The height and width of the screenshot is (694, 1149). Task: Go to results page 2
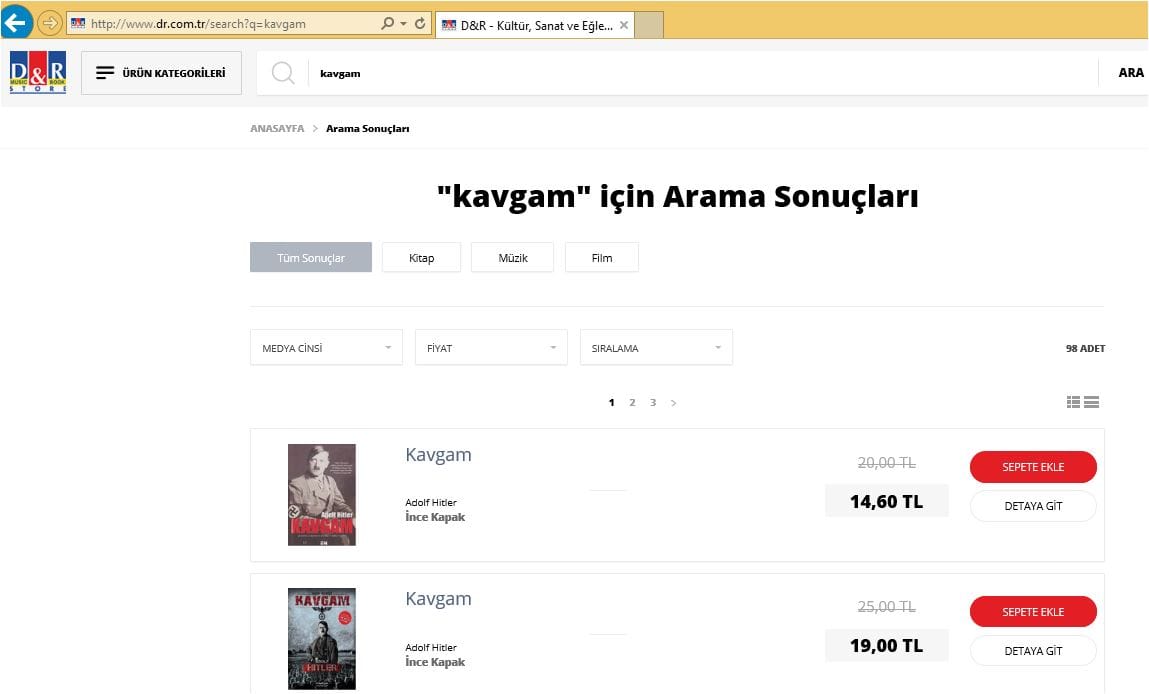(x=632, y=402)
